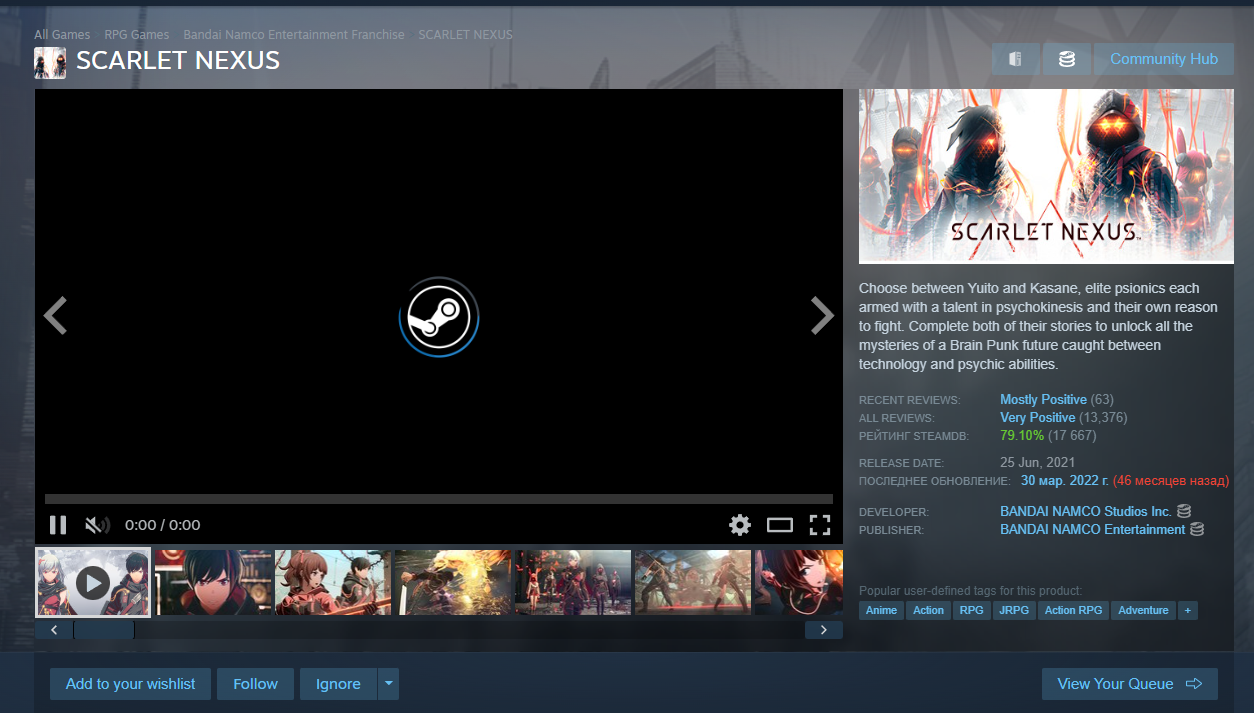Viewport: 1254px width, 713px height.
Task: Select the fourth screenshot thumbnail
Action: coord(453,582)
